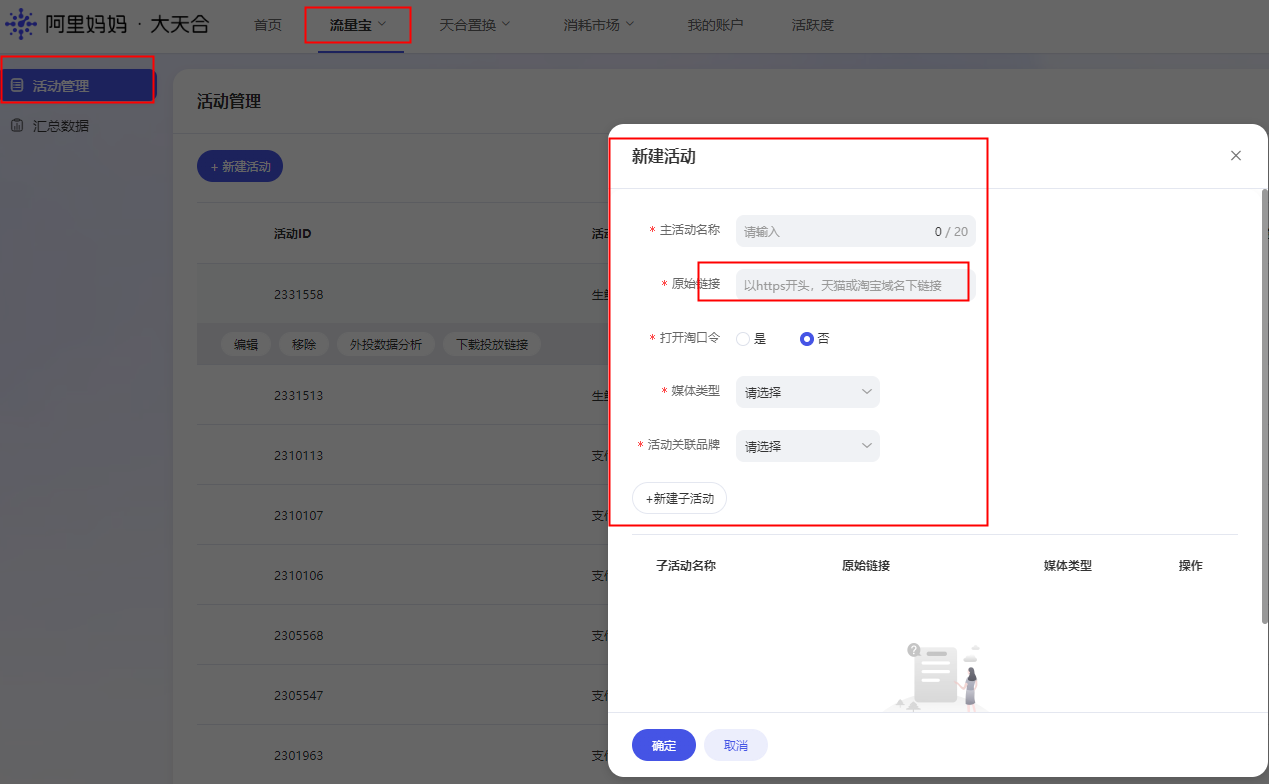Screen dimensions: 1271x784
Task: Click activity ID 2305568
Action: (x=298, y=635)
